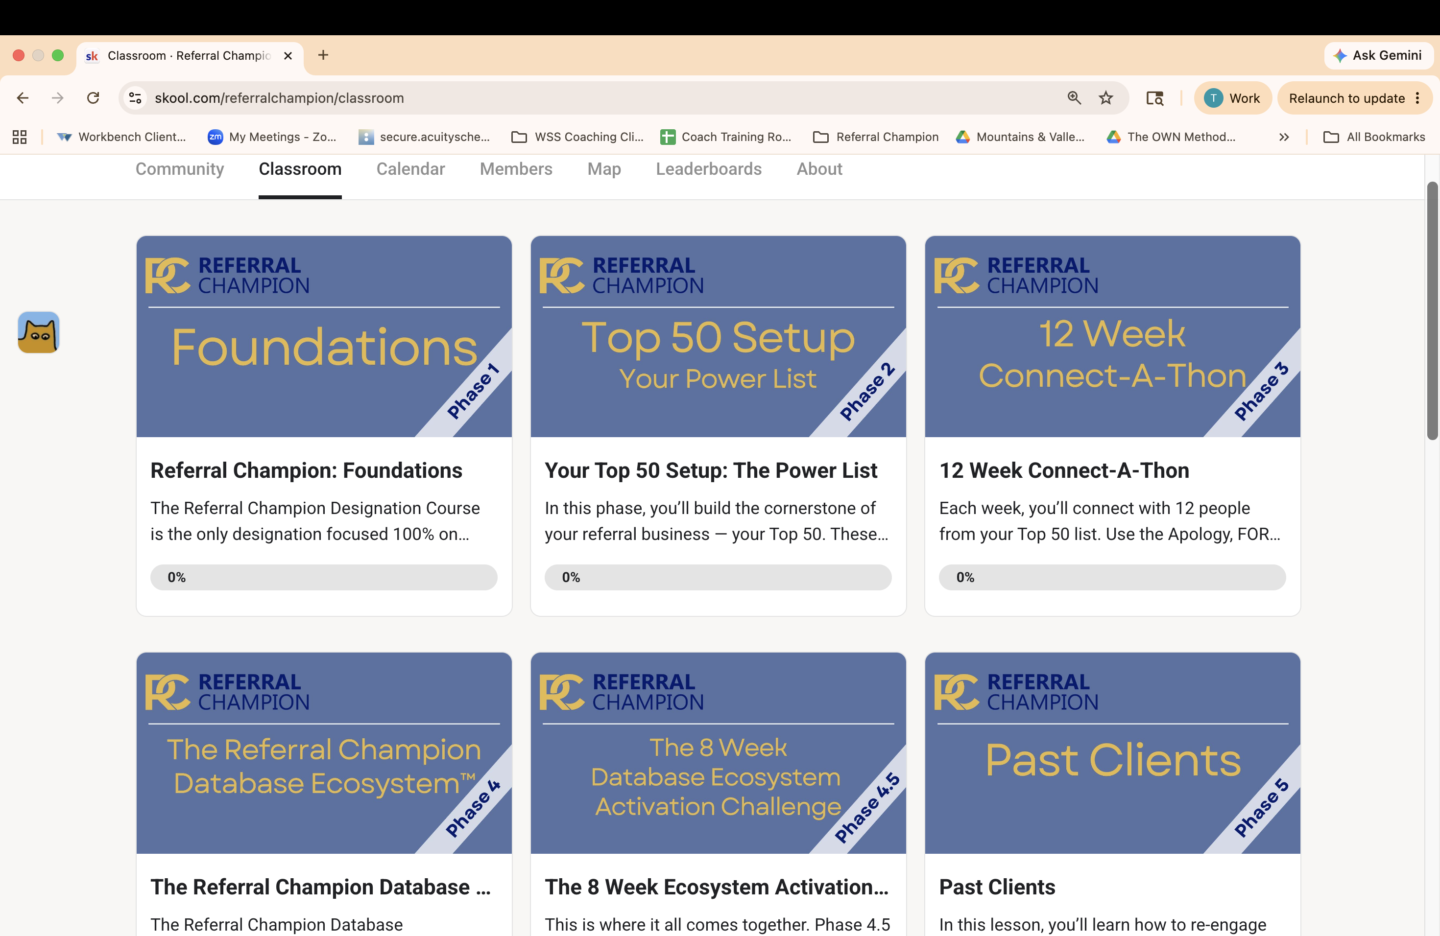Click the 'Referral Champion: Foundations' title
This screenshot has width=1440, height=936.
click(306, 471)
